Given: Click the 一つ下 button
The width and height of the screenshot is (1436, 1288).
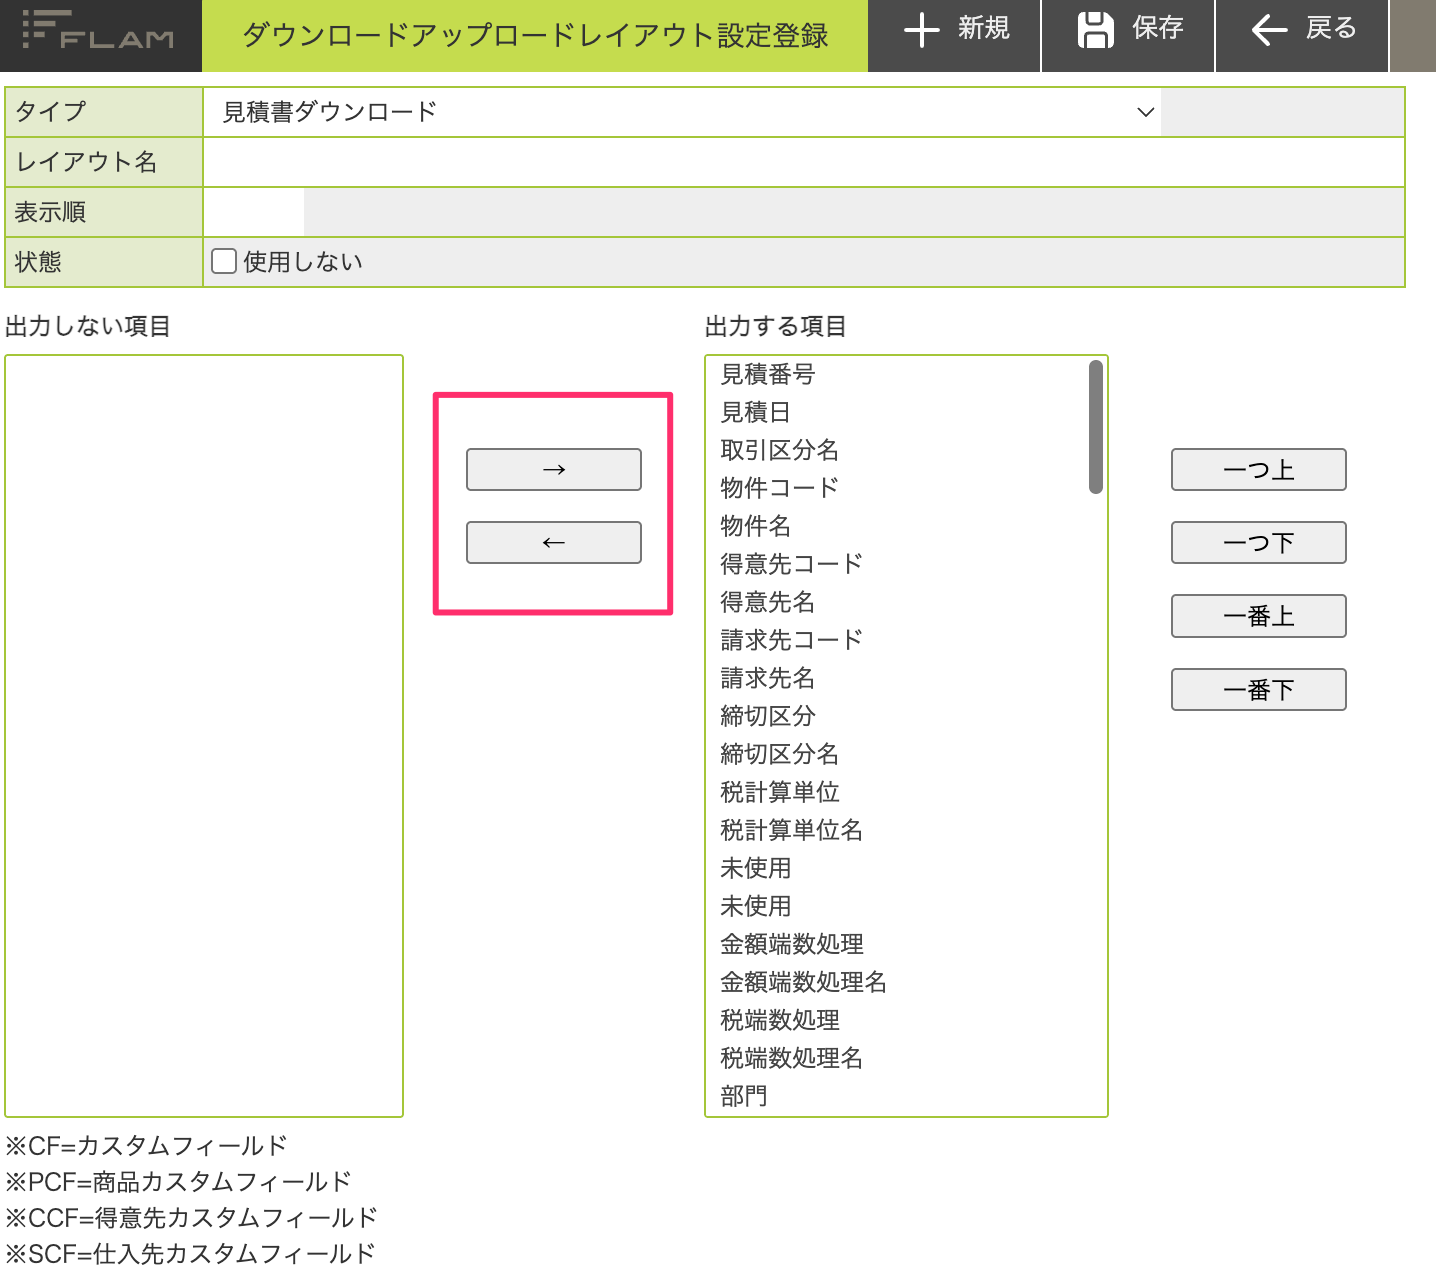Looking at the screenshot, I should [x=1259, y=542].
